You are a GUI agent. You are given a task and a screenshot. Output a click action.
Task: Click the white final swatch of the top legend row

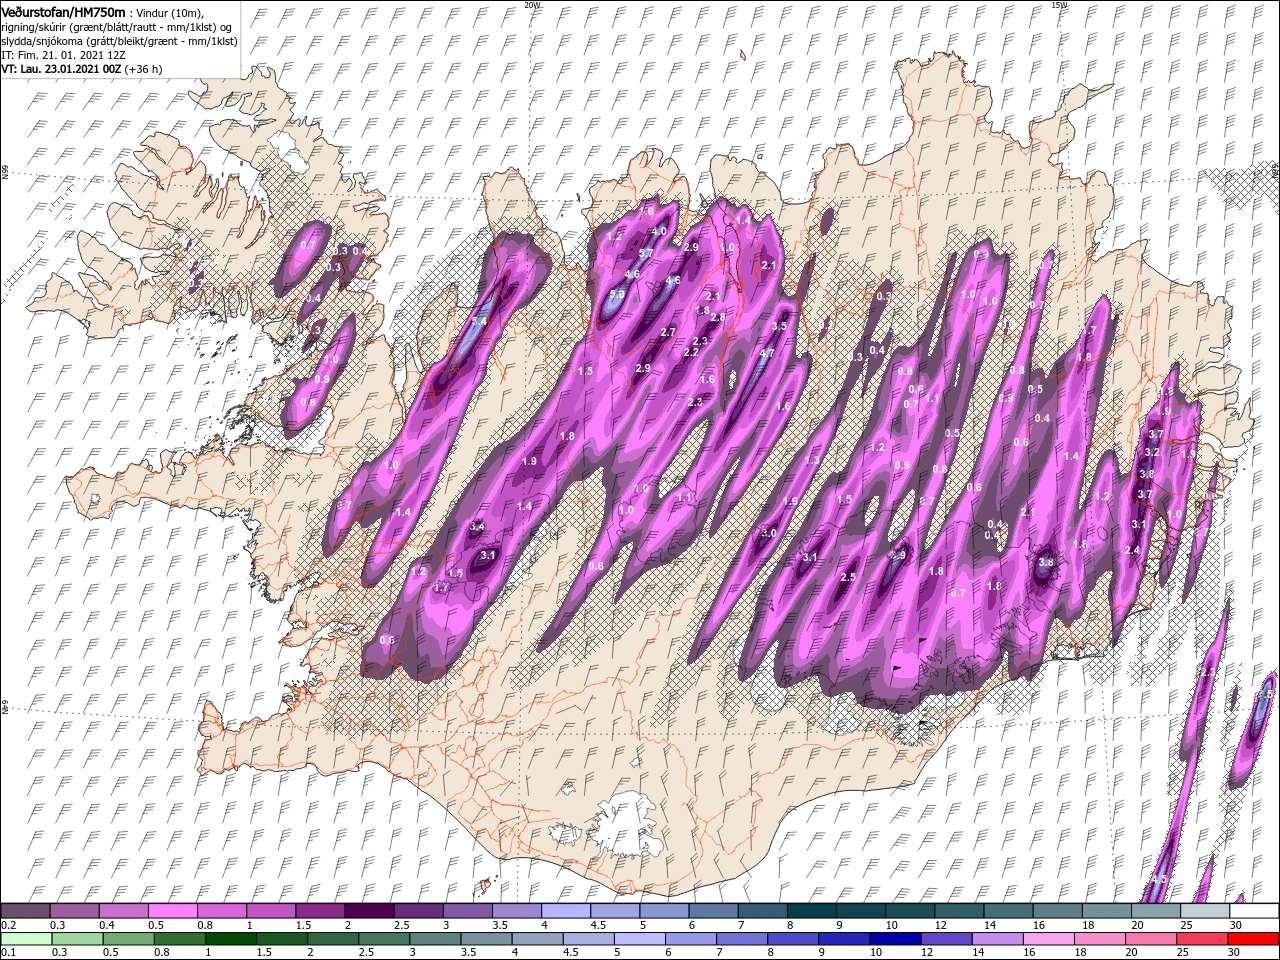coord(1254,911)
